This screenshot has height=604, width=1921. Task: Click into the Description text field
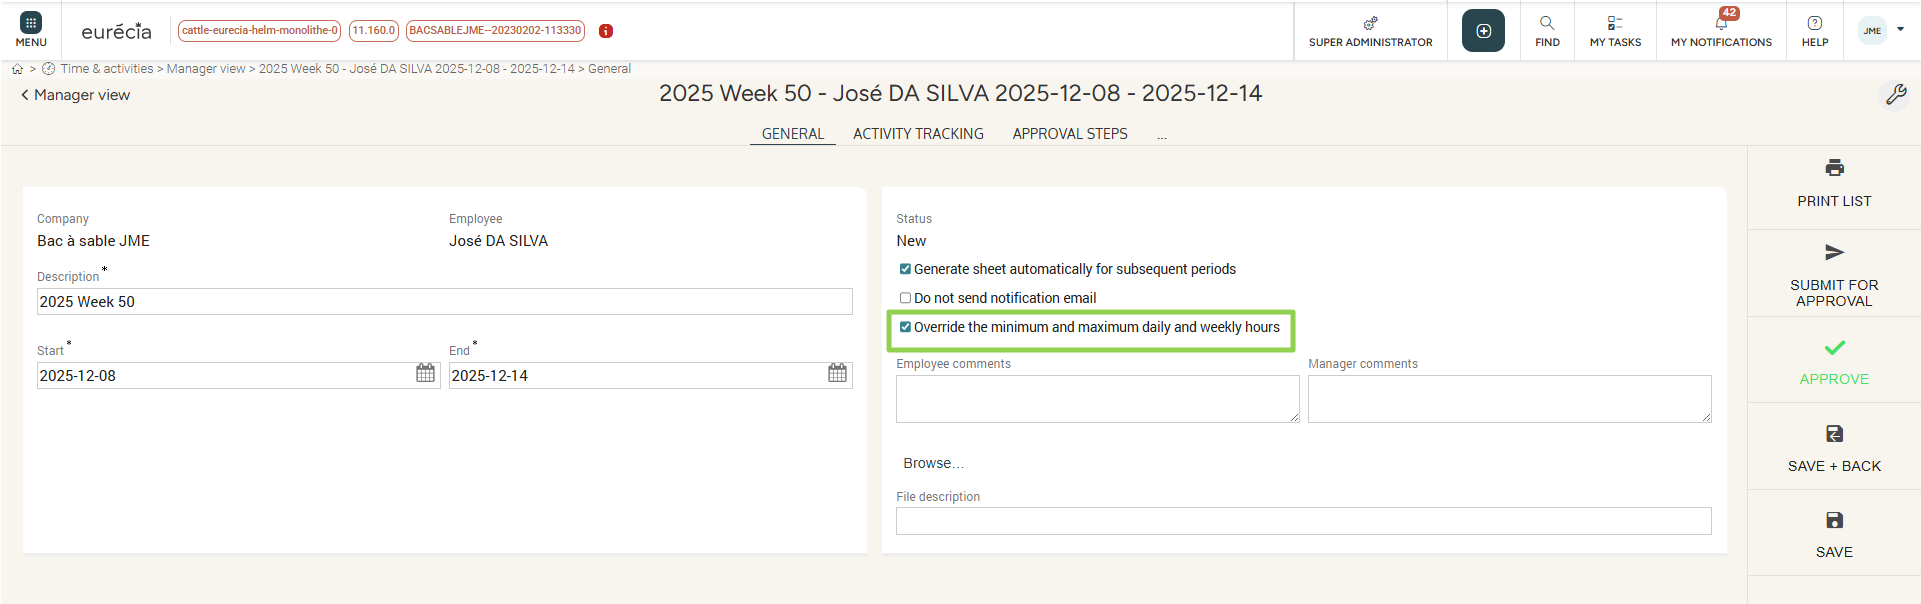444,302
